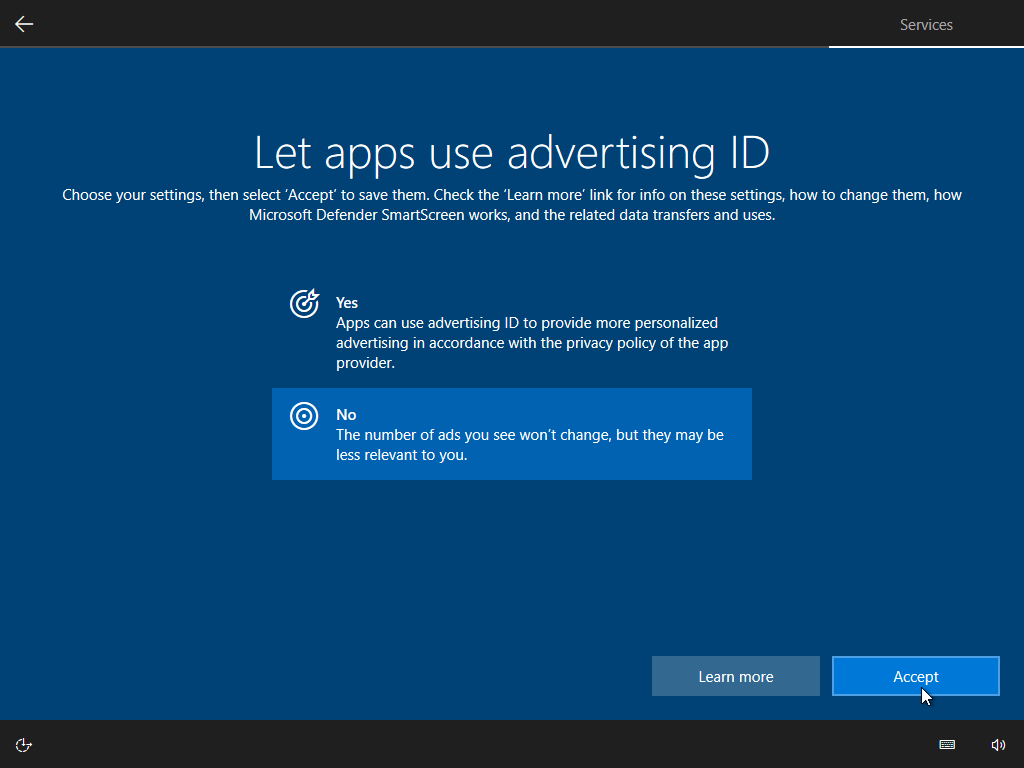This screenshot has width=1024, height=768.
Task: Click the target icon beside Yes
Action: click(x=304, y=303)
